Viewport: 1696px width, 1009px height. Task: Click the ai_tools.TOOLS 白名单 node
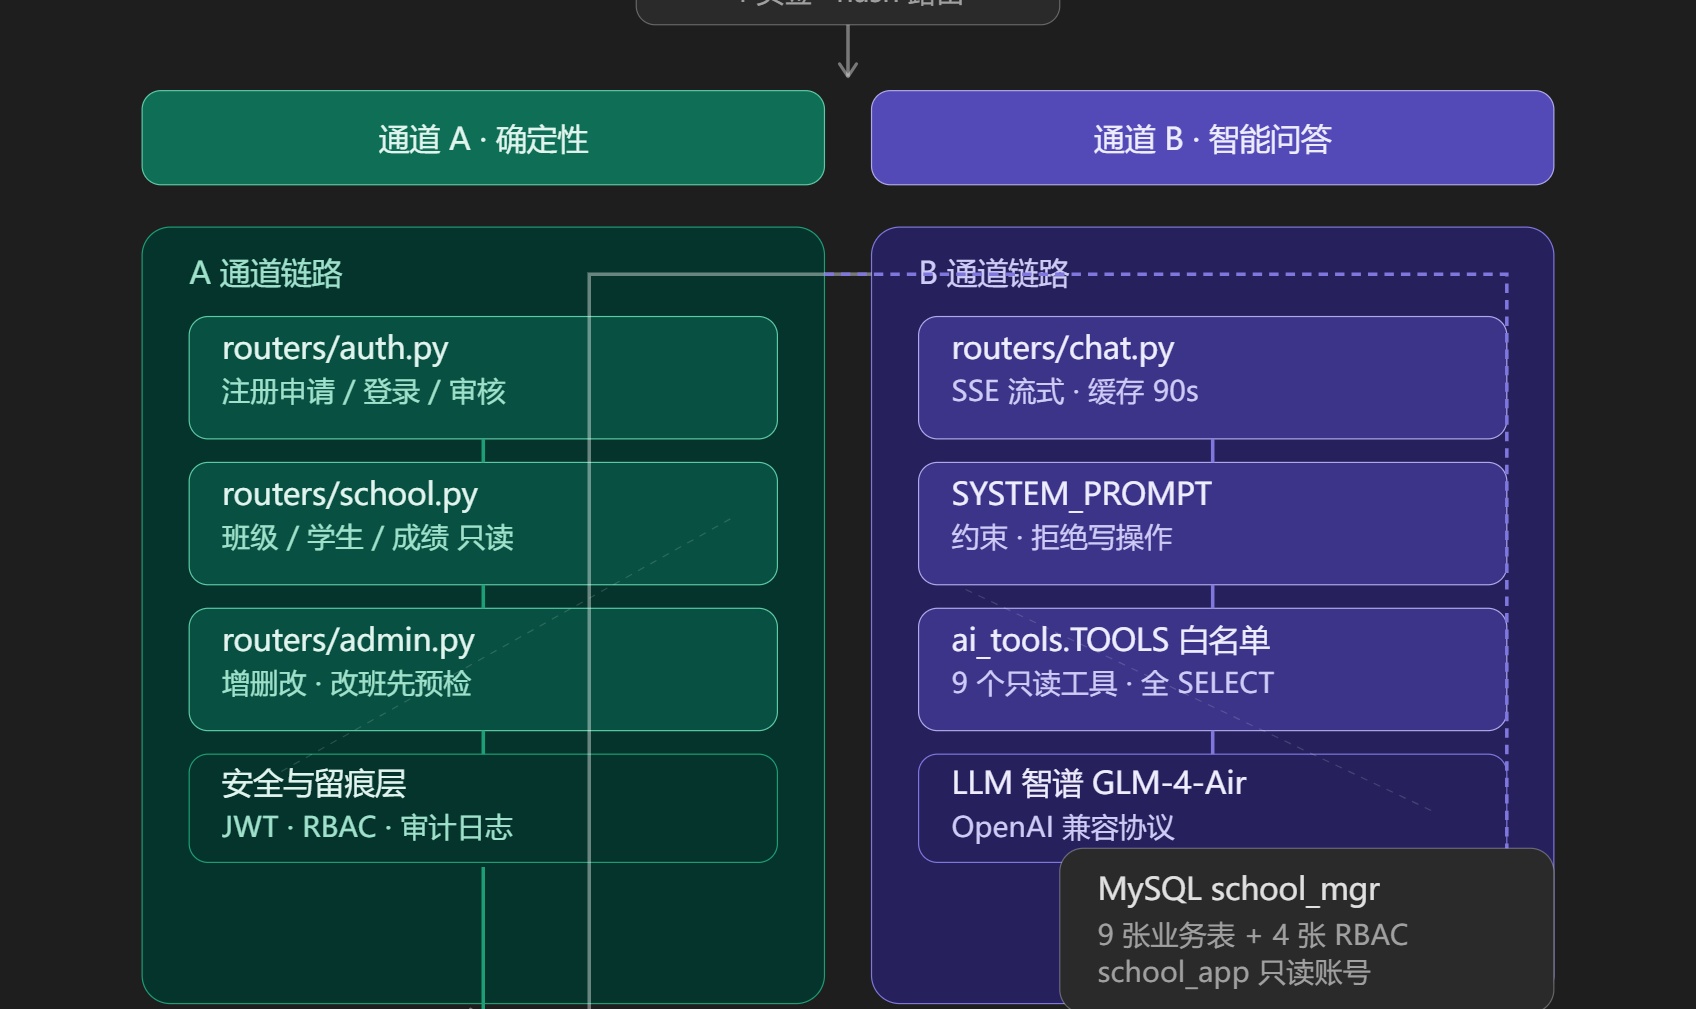(1212, 670)
